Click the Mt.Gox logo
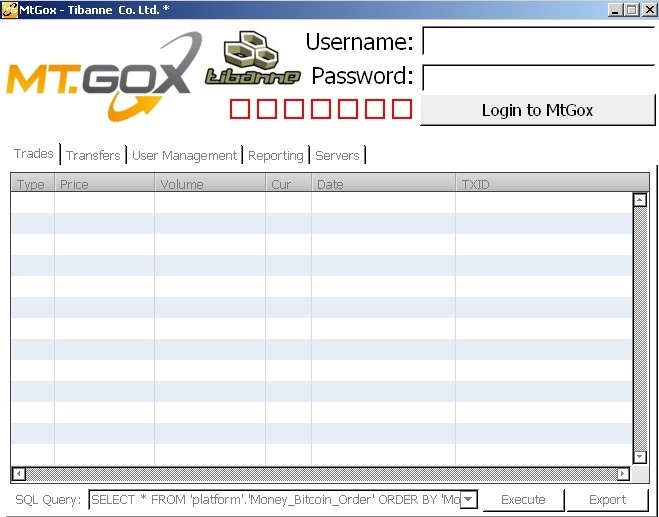The height and width of the screenshot is (517, 659). 104,77
